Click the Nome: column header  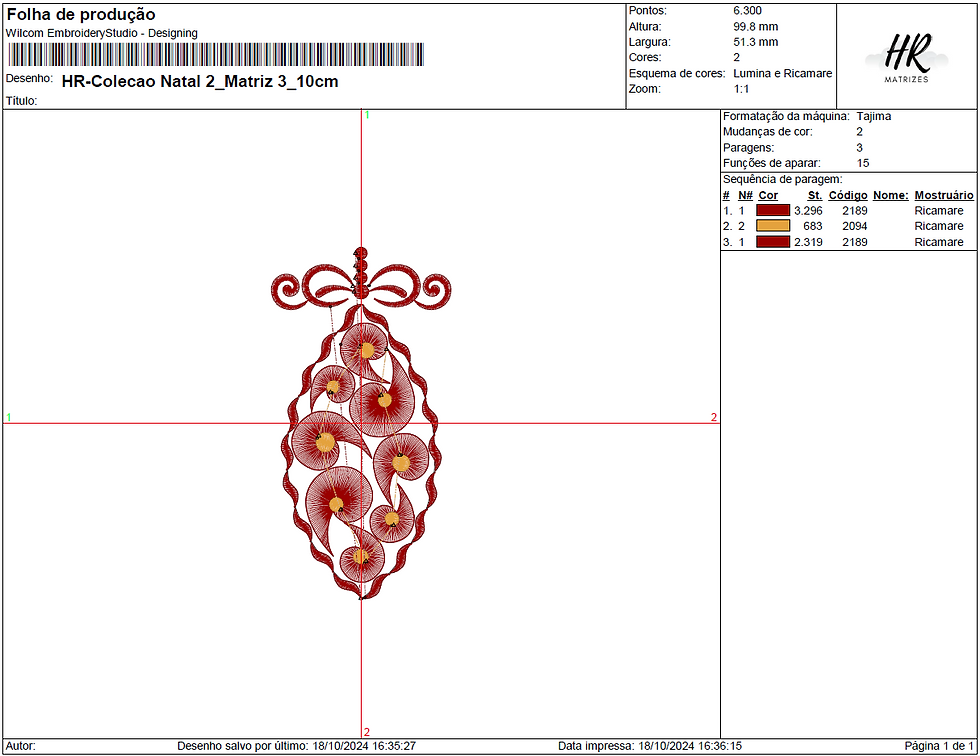point(891,195)
